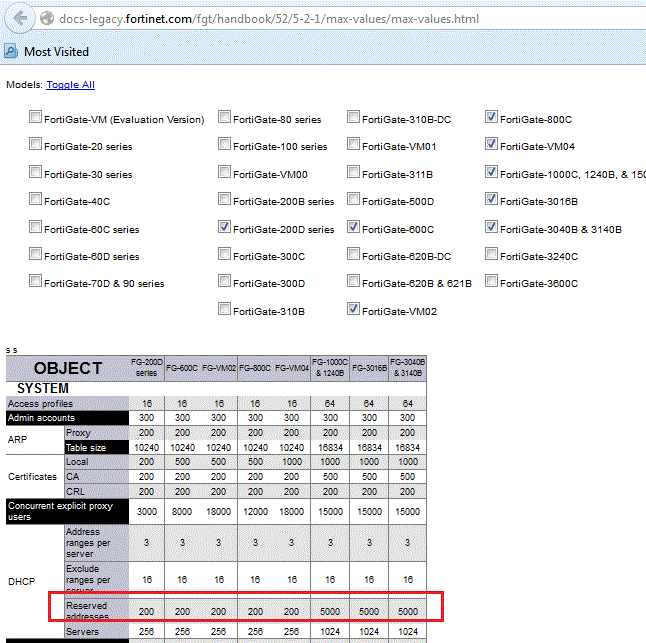Click the globe site identity icon
This screenshot has height=643, width=646.
tap(47, 18)
